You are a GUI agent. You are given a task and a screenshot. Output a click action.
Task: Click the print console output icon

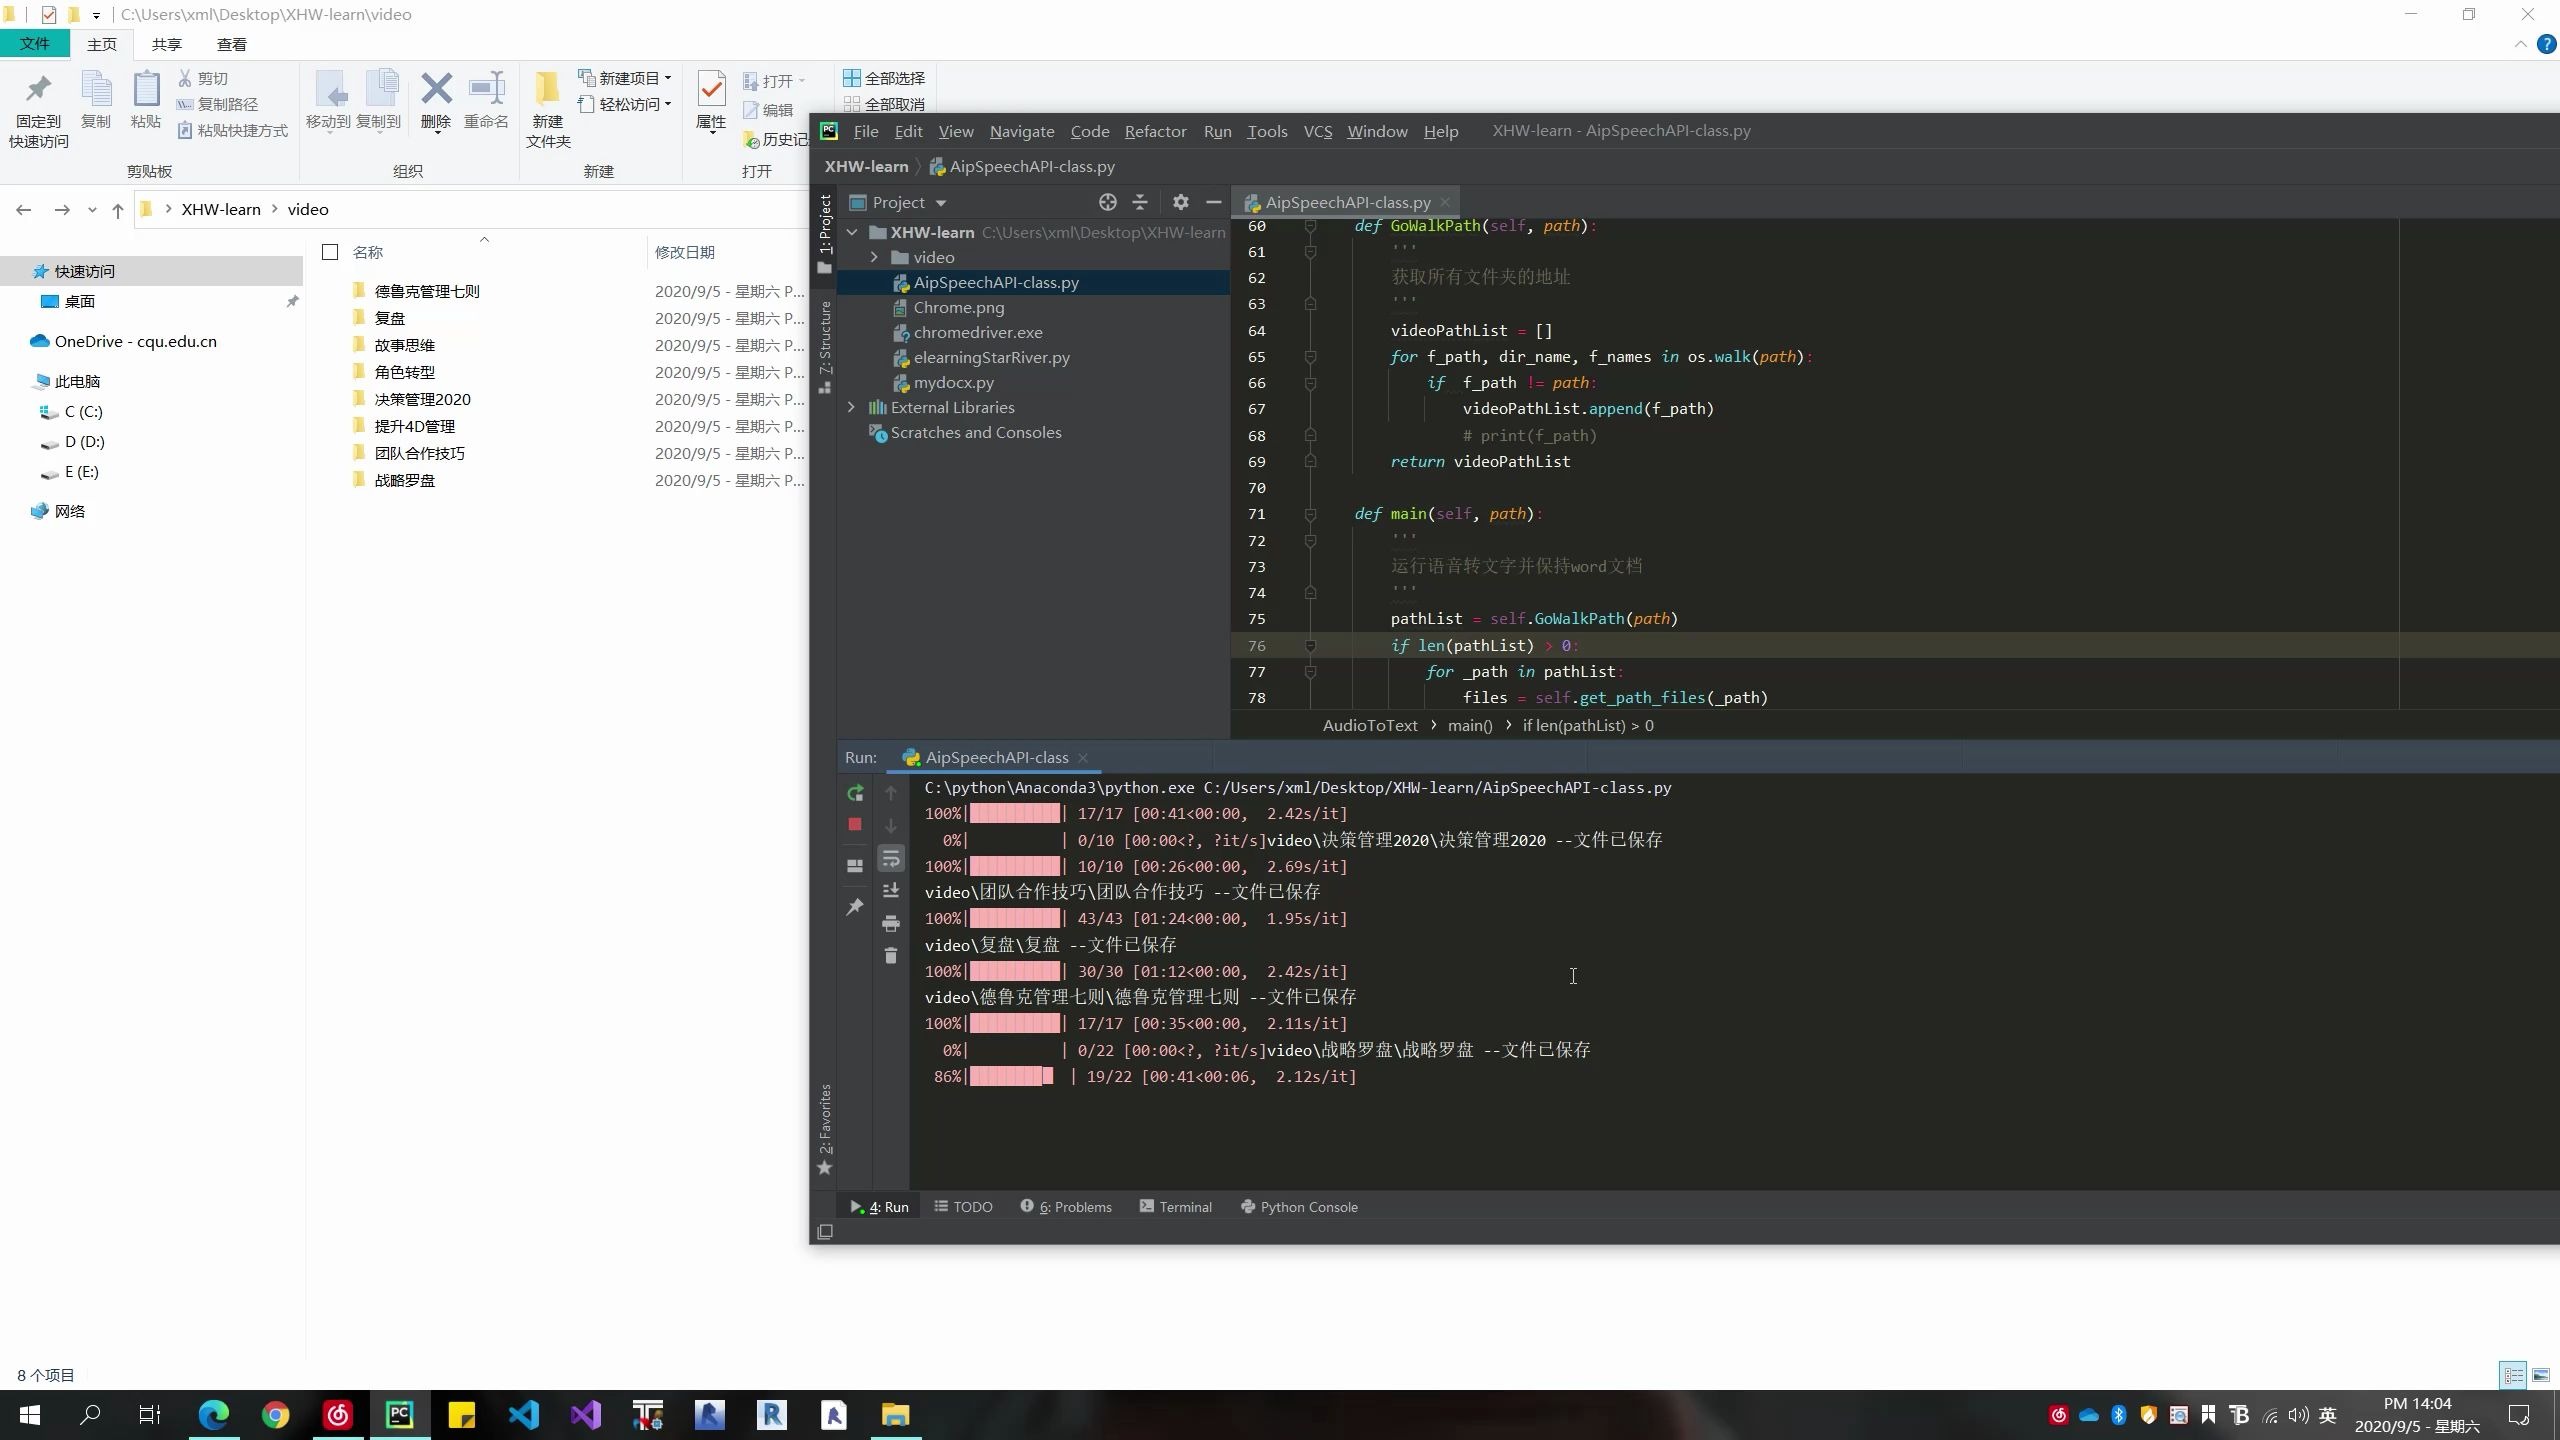(891, 924)
